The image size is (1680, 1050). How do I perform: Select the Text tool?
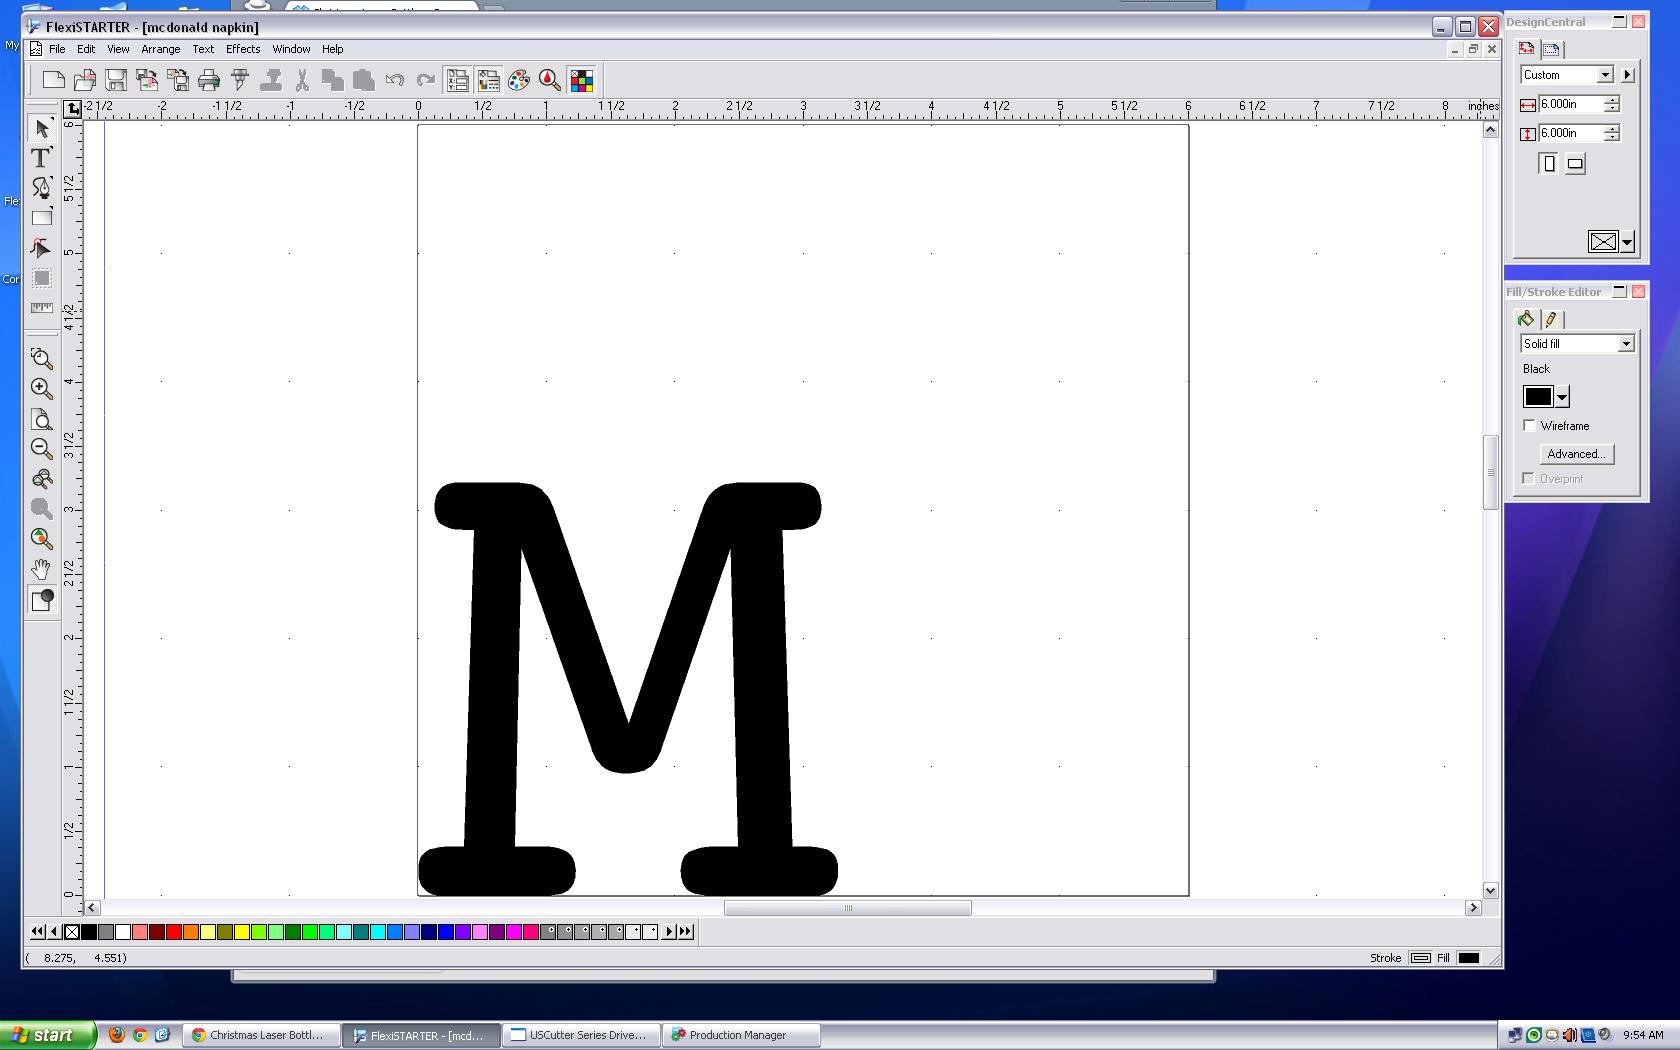41,158
